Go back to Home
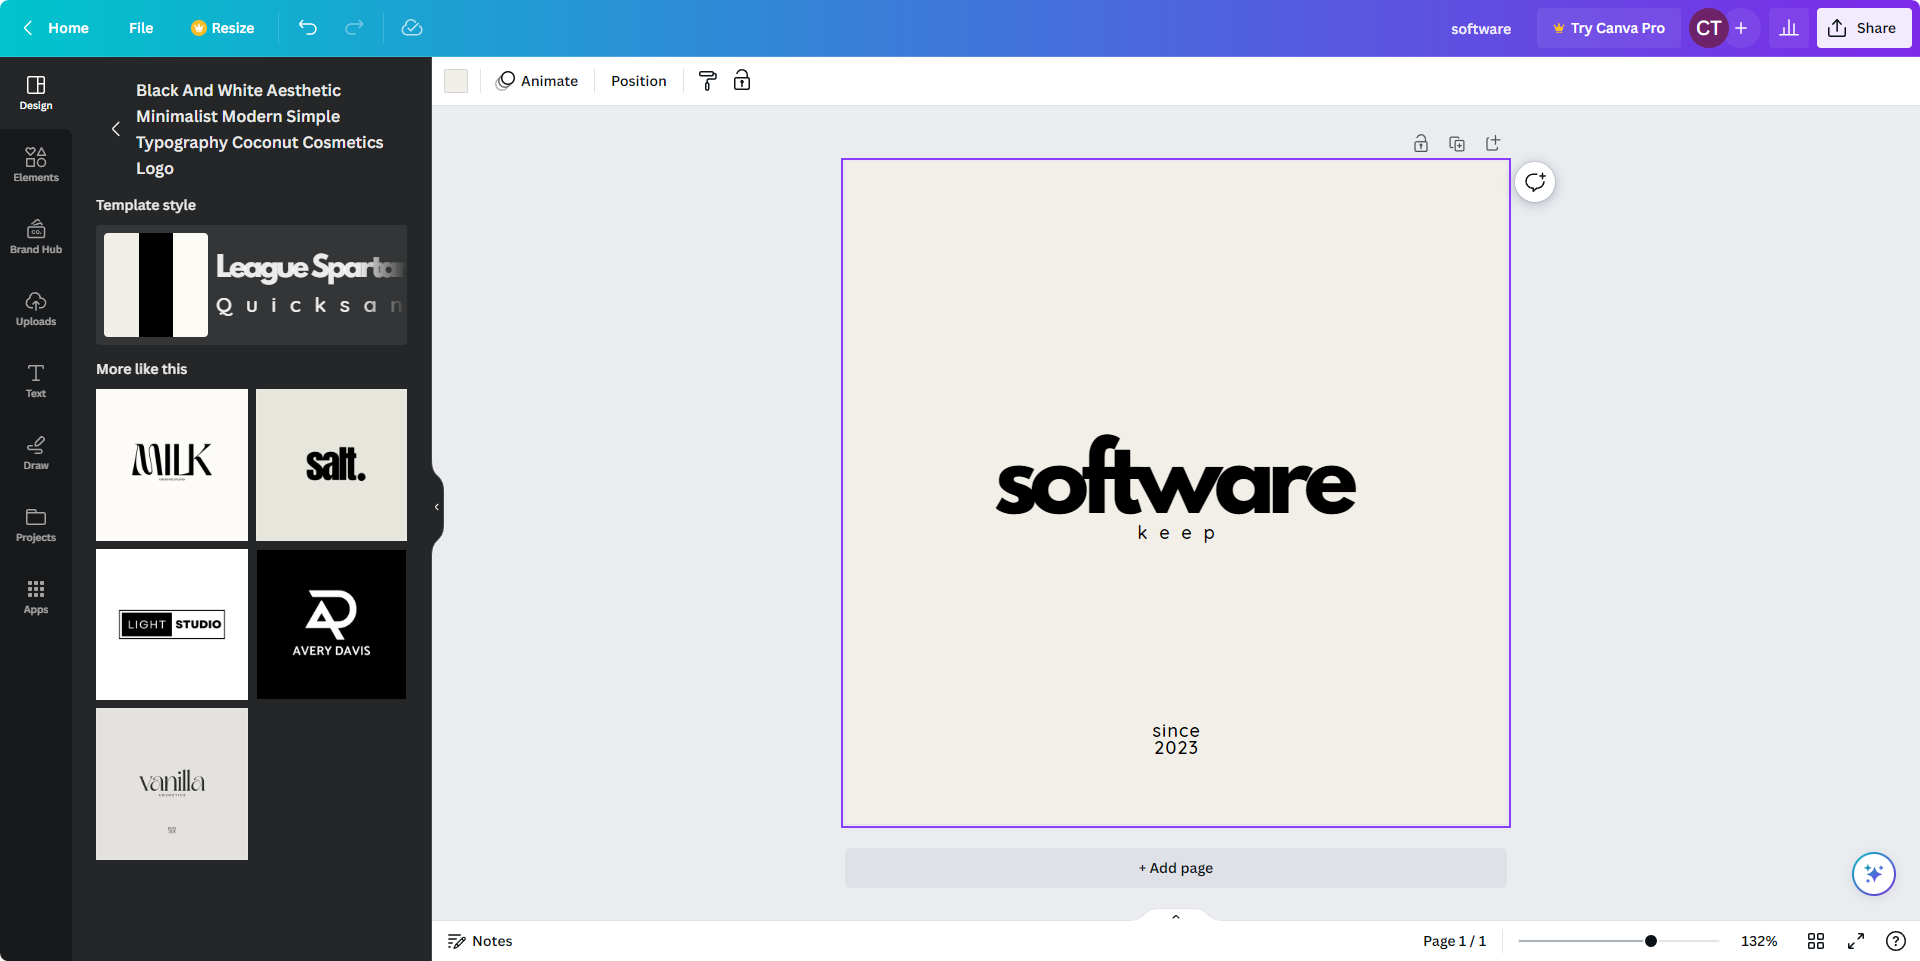 click(x=56, y=28)
